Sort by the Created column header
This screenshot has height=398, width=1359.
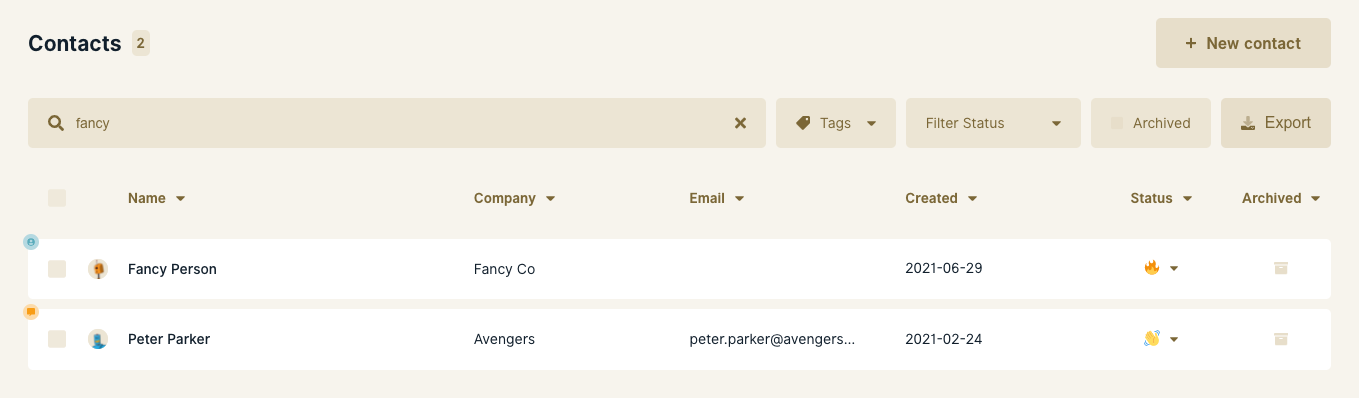point(941,198)
